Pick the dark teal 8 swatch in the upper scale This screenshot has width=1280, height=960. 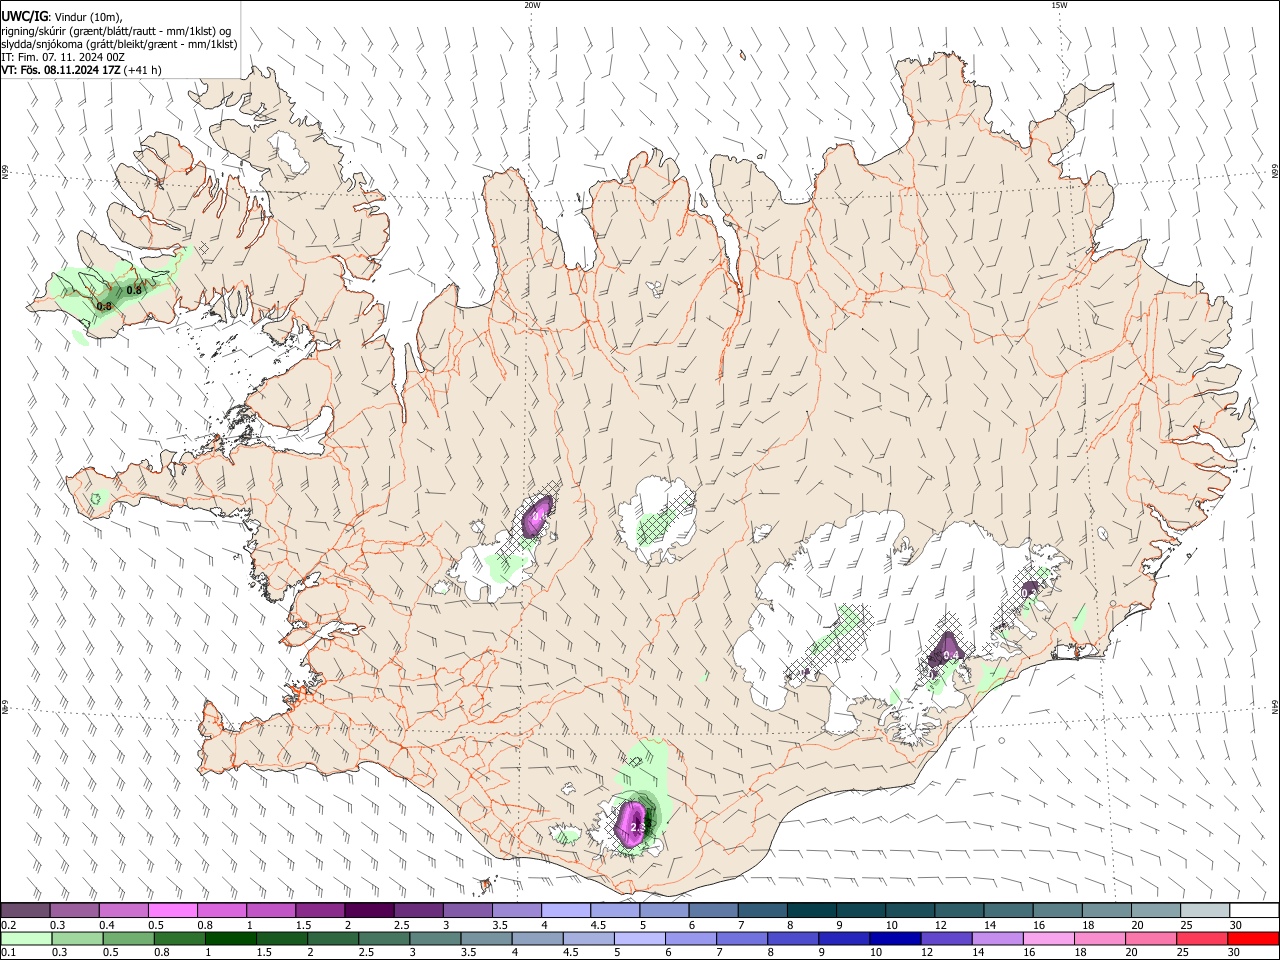(x=810, y=910)
